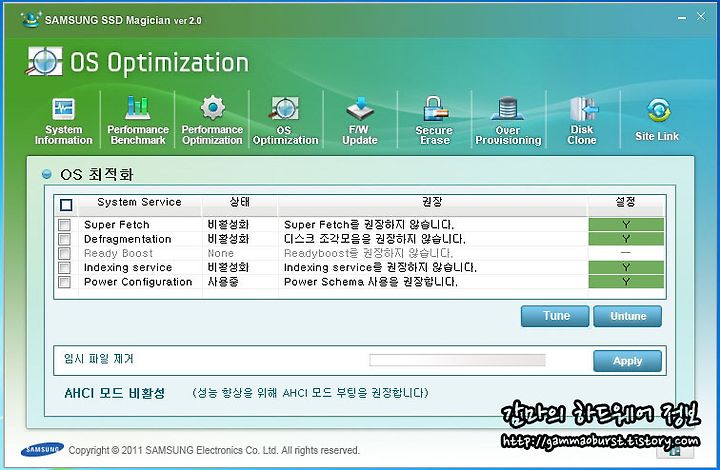This screenshot has width=720, height=470.
Task: Select the Power Configuration service name
Action: [138, 282]
